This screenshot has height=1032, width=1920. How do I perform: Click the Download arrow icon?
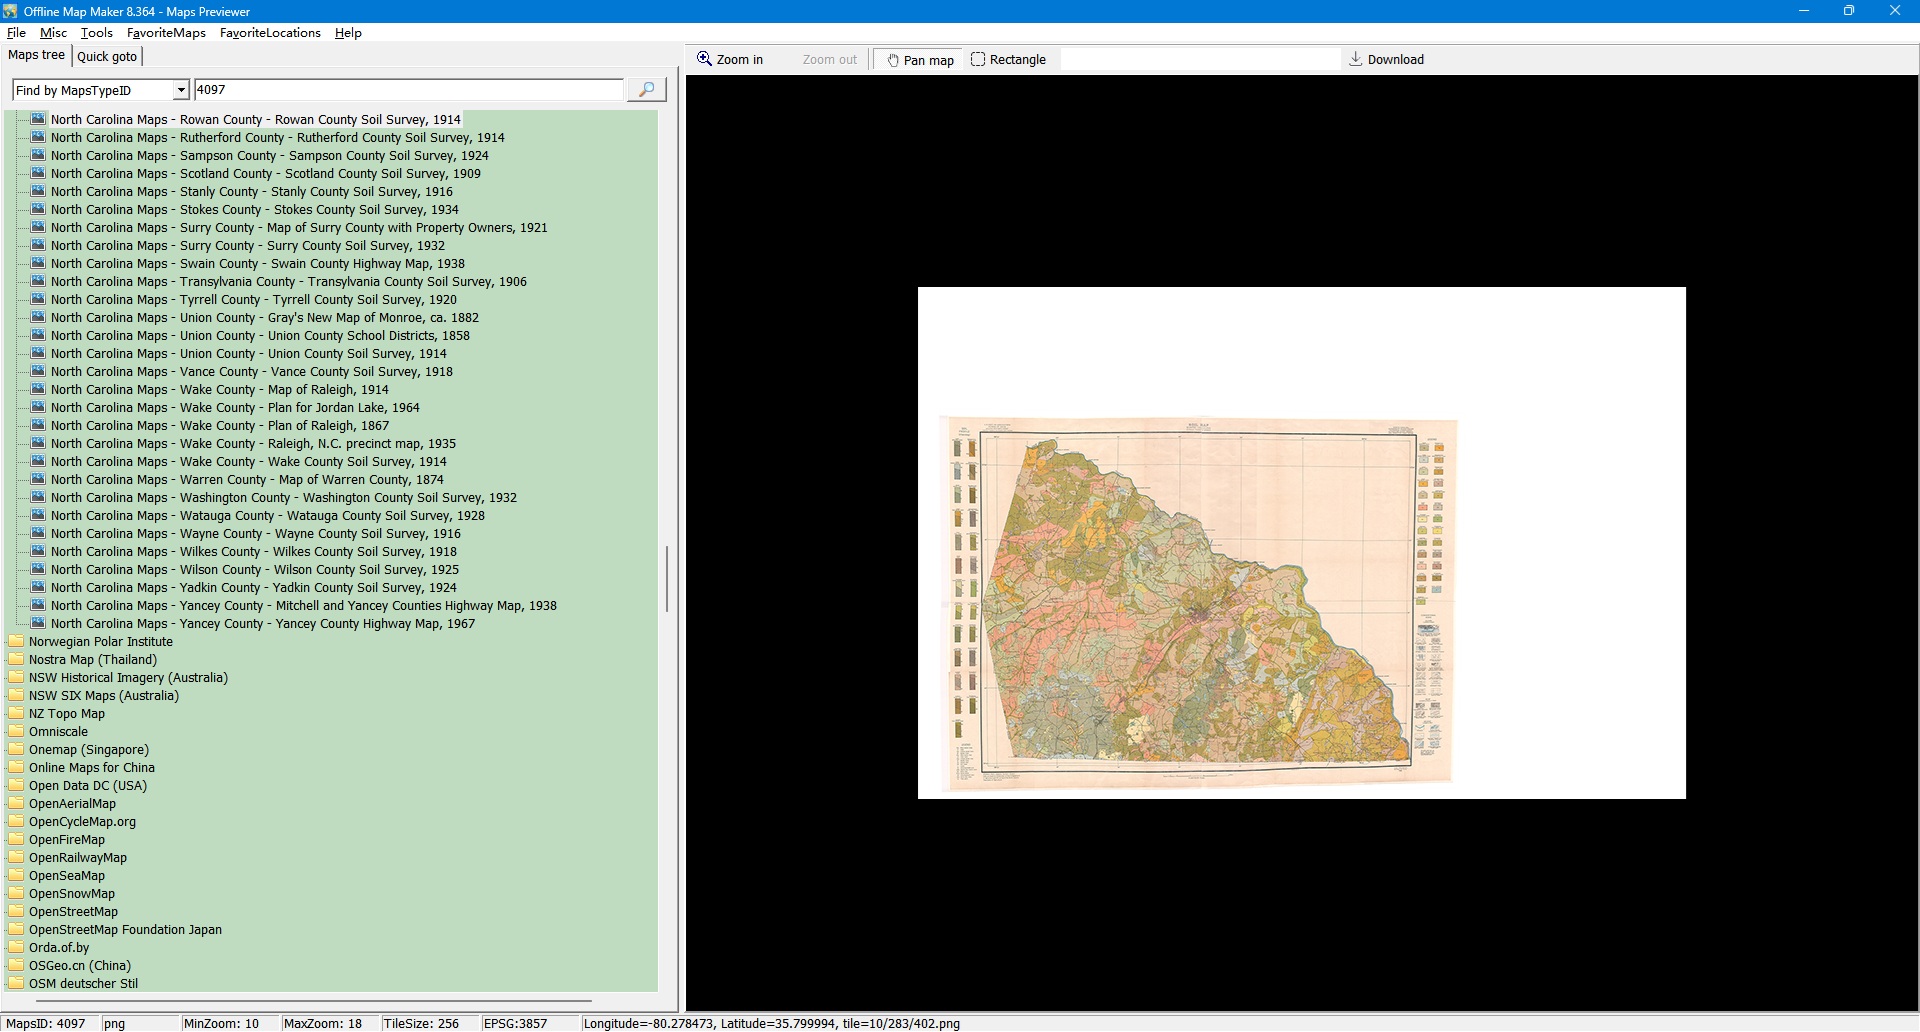(x=1355, y=59)
